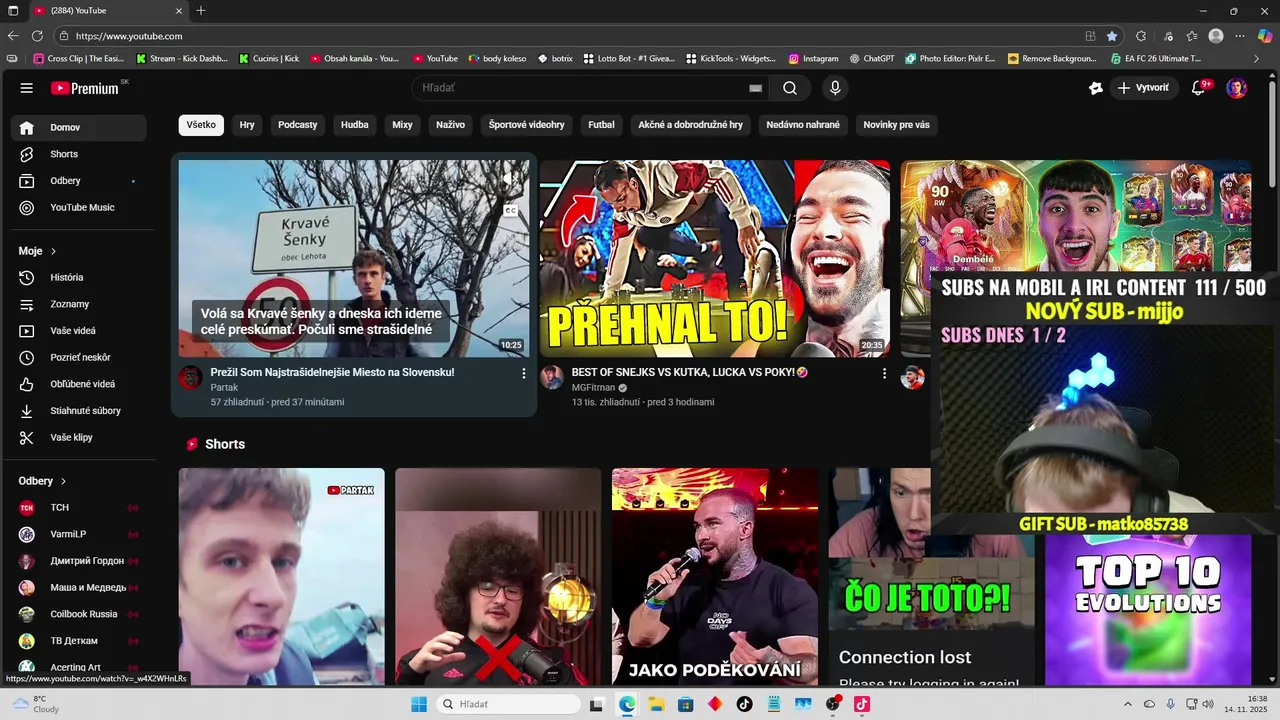Select the Hry filter chip
This screenshot has height=720, width=1280.
click(x=247, y=125)
